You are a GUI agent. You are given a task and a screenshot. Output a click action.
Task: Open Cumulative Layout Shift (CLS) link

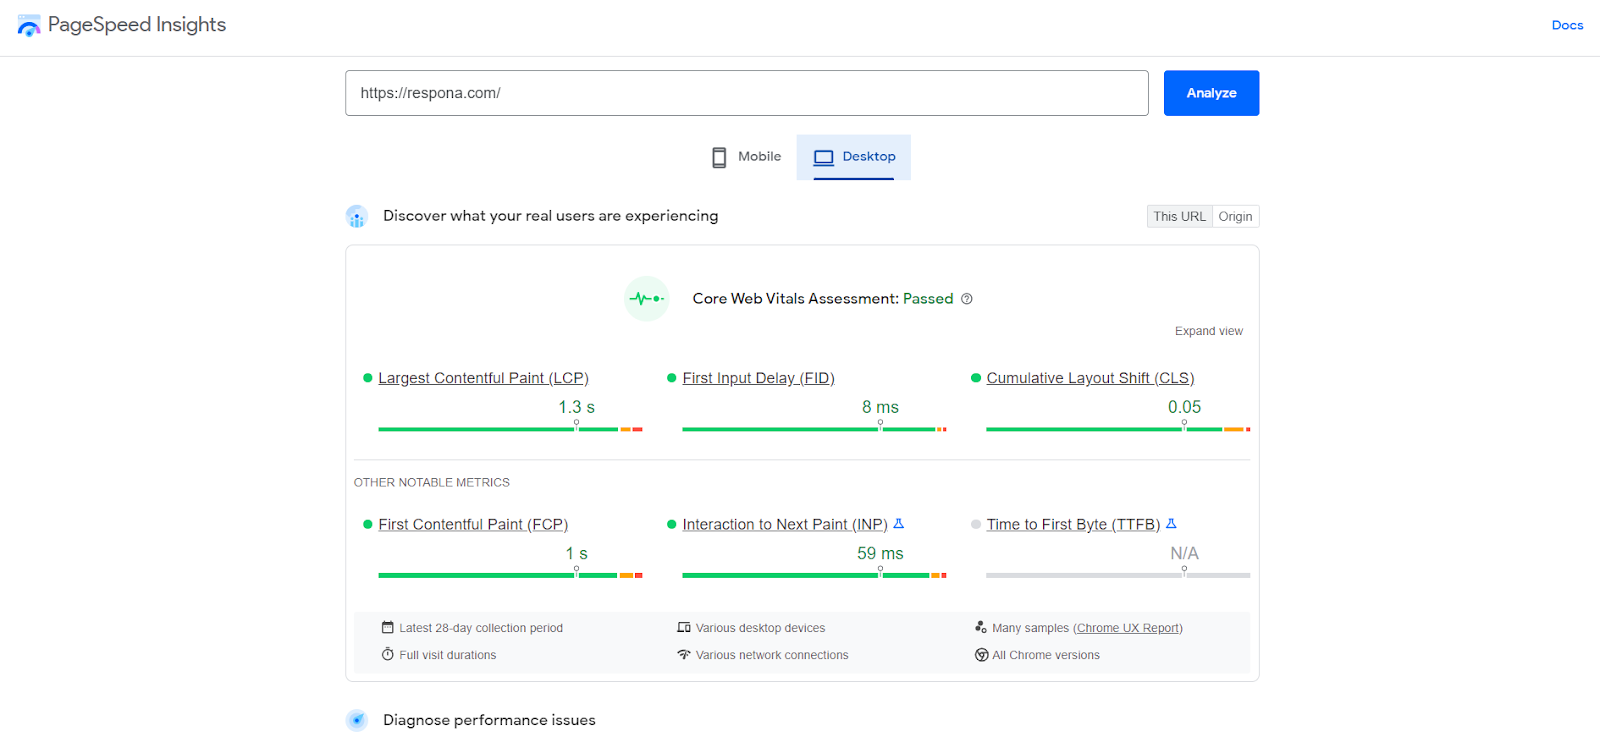1090,378
